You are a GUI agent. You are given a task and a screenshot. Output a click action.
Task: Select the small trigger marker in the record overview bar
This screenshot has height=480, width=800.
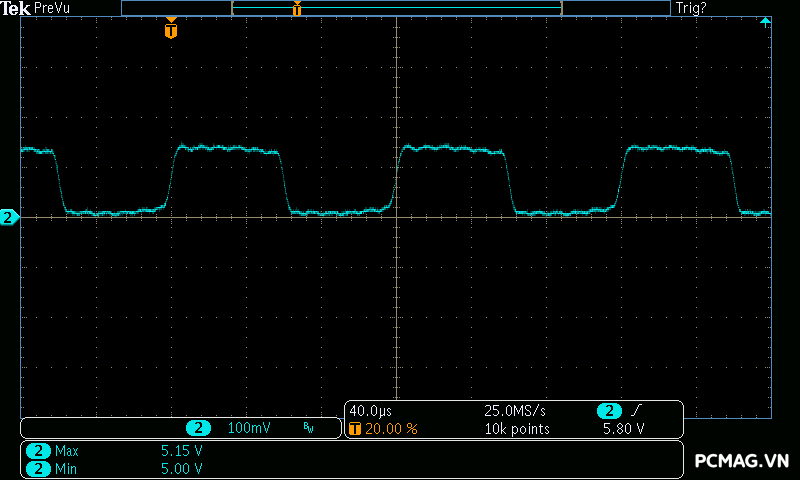click(x=297, y=9)
